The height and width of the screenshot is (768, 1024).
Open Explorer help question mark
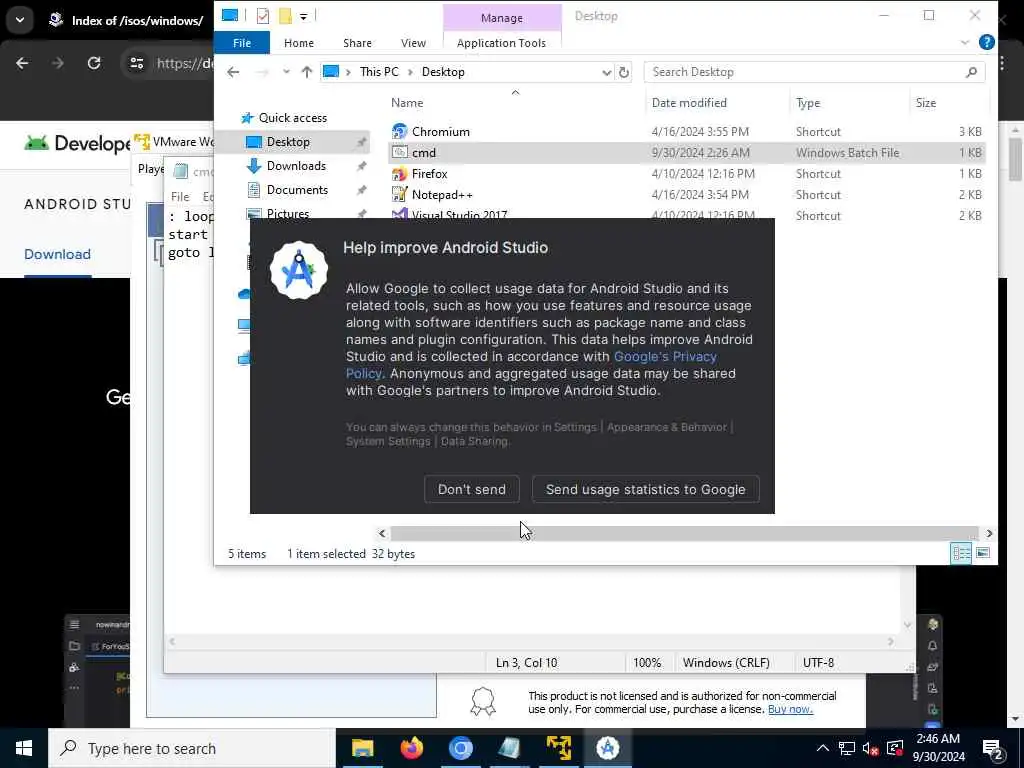(986, 42)
